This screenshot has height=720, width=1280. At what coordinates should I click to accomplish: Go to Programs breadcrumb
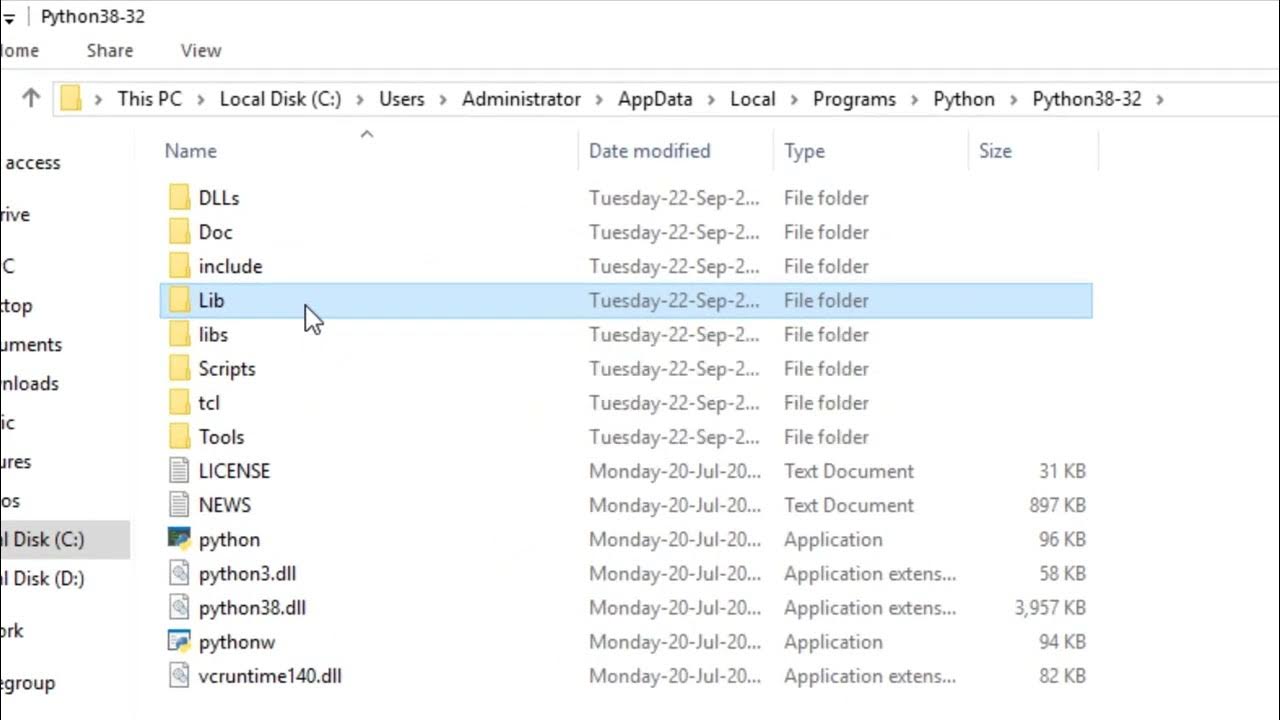click(x=854, y=99)
